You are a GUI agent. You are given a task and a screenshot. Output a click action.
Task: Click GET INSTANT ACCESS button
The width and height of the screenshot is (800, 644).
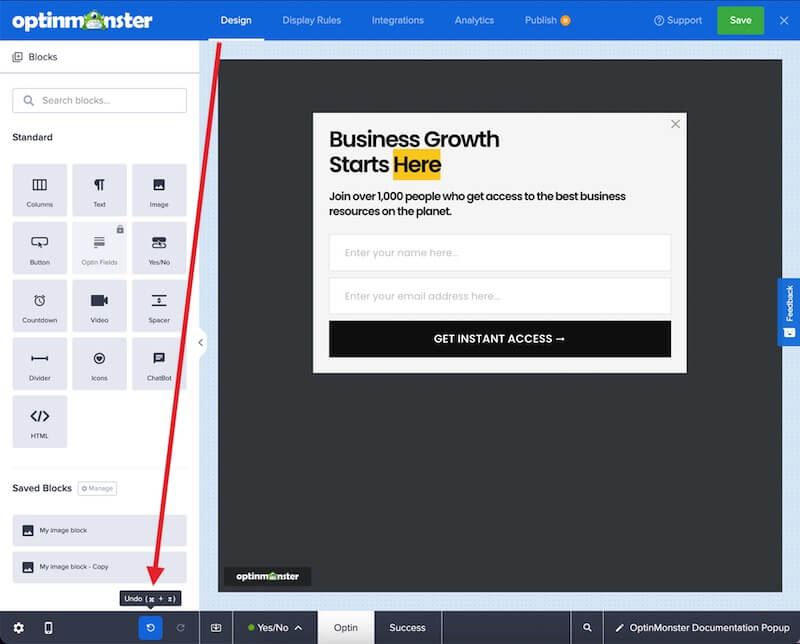point(499,339)
